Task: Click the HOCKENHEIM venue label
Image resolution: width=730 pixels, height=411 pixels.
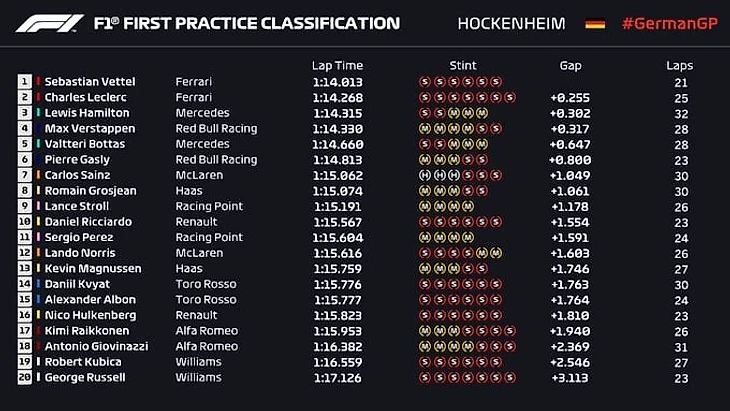Action: click(510, 24)
